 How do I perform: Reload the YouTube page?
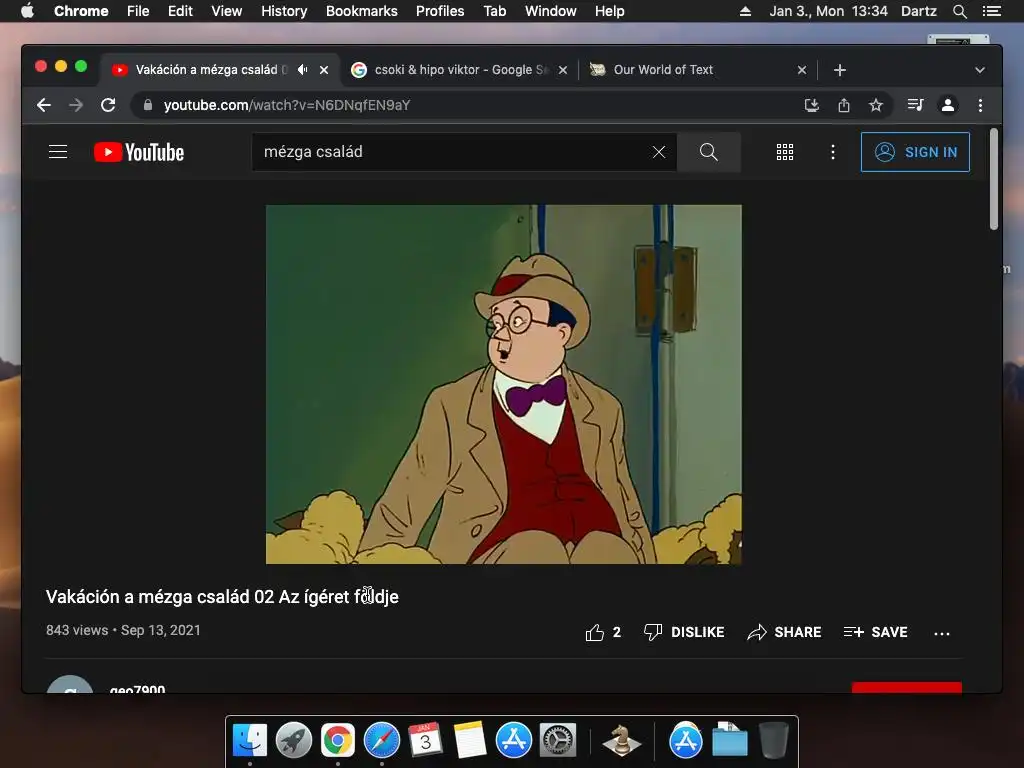tap(108, 105)
